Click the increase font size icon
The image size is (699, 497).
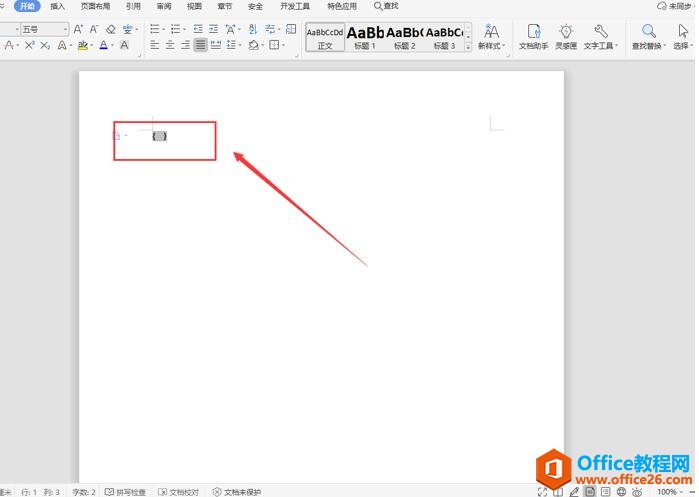coord(78,29)
